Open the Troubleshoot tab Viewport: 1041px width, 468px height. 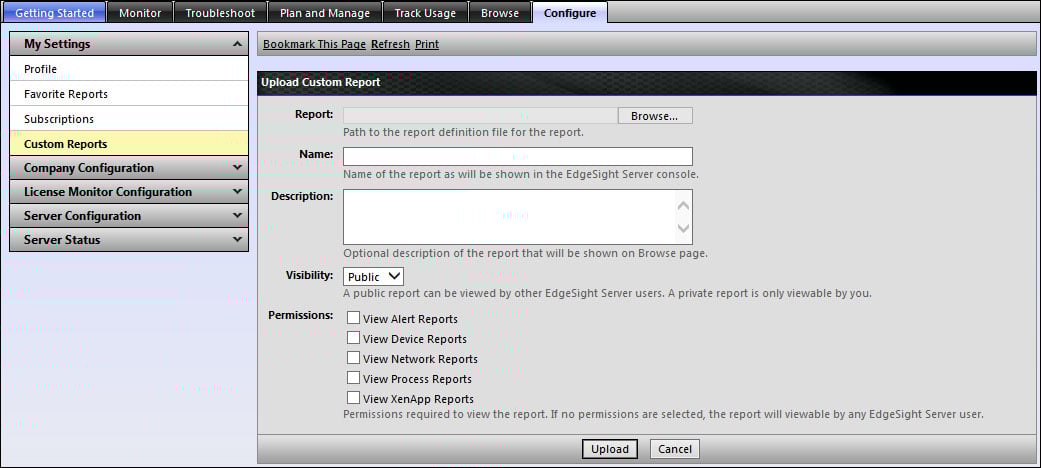click(x=220, y=13)
